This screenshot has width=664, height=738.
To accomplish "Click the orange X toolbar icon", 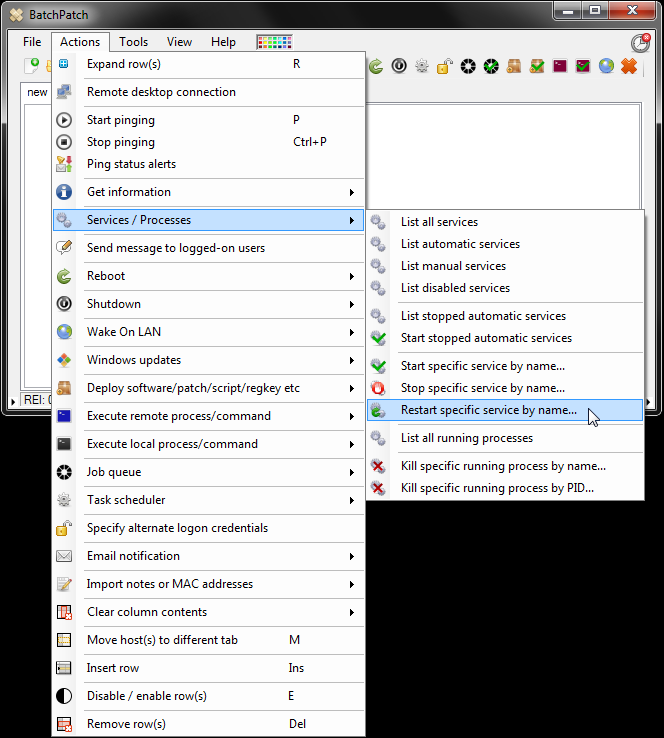I will click(x=629, y=66).
